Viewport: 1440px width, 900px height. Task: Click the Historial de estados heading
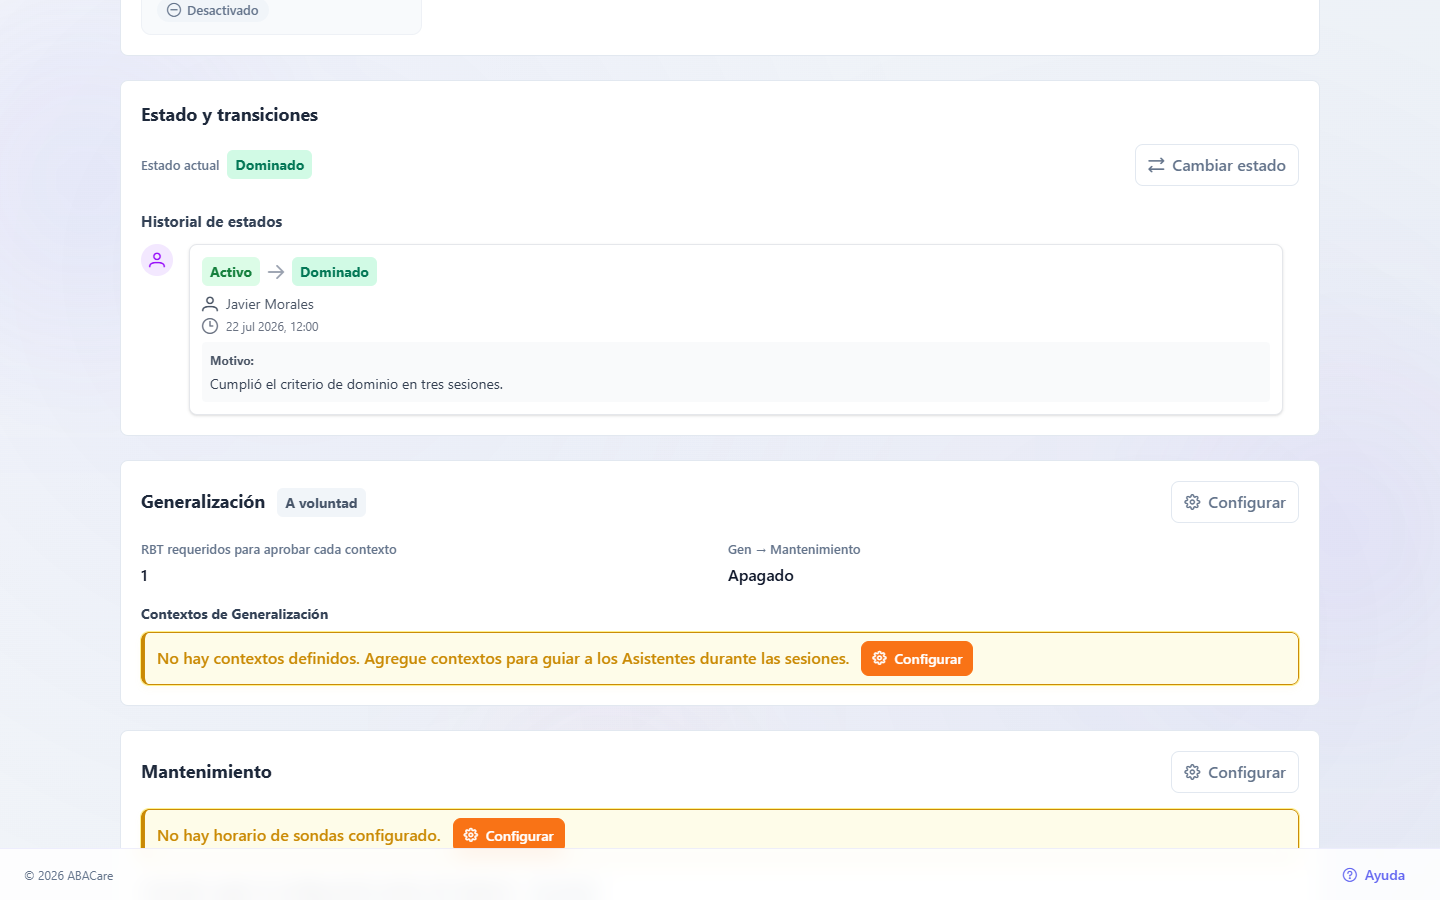tap(211, 222)
